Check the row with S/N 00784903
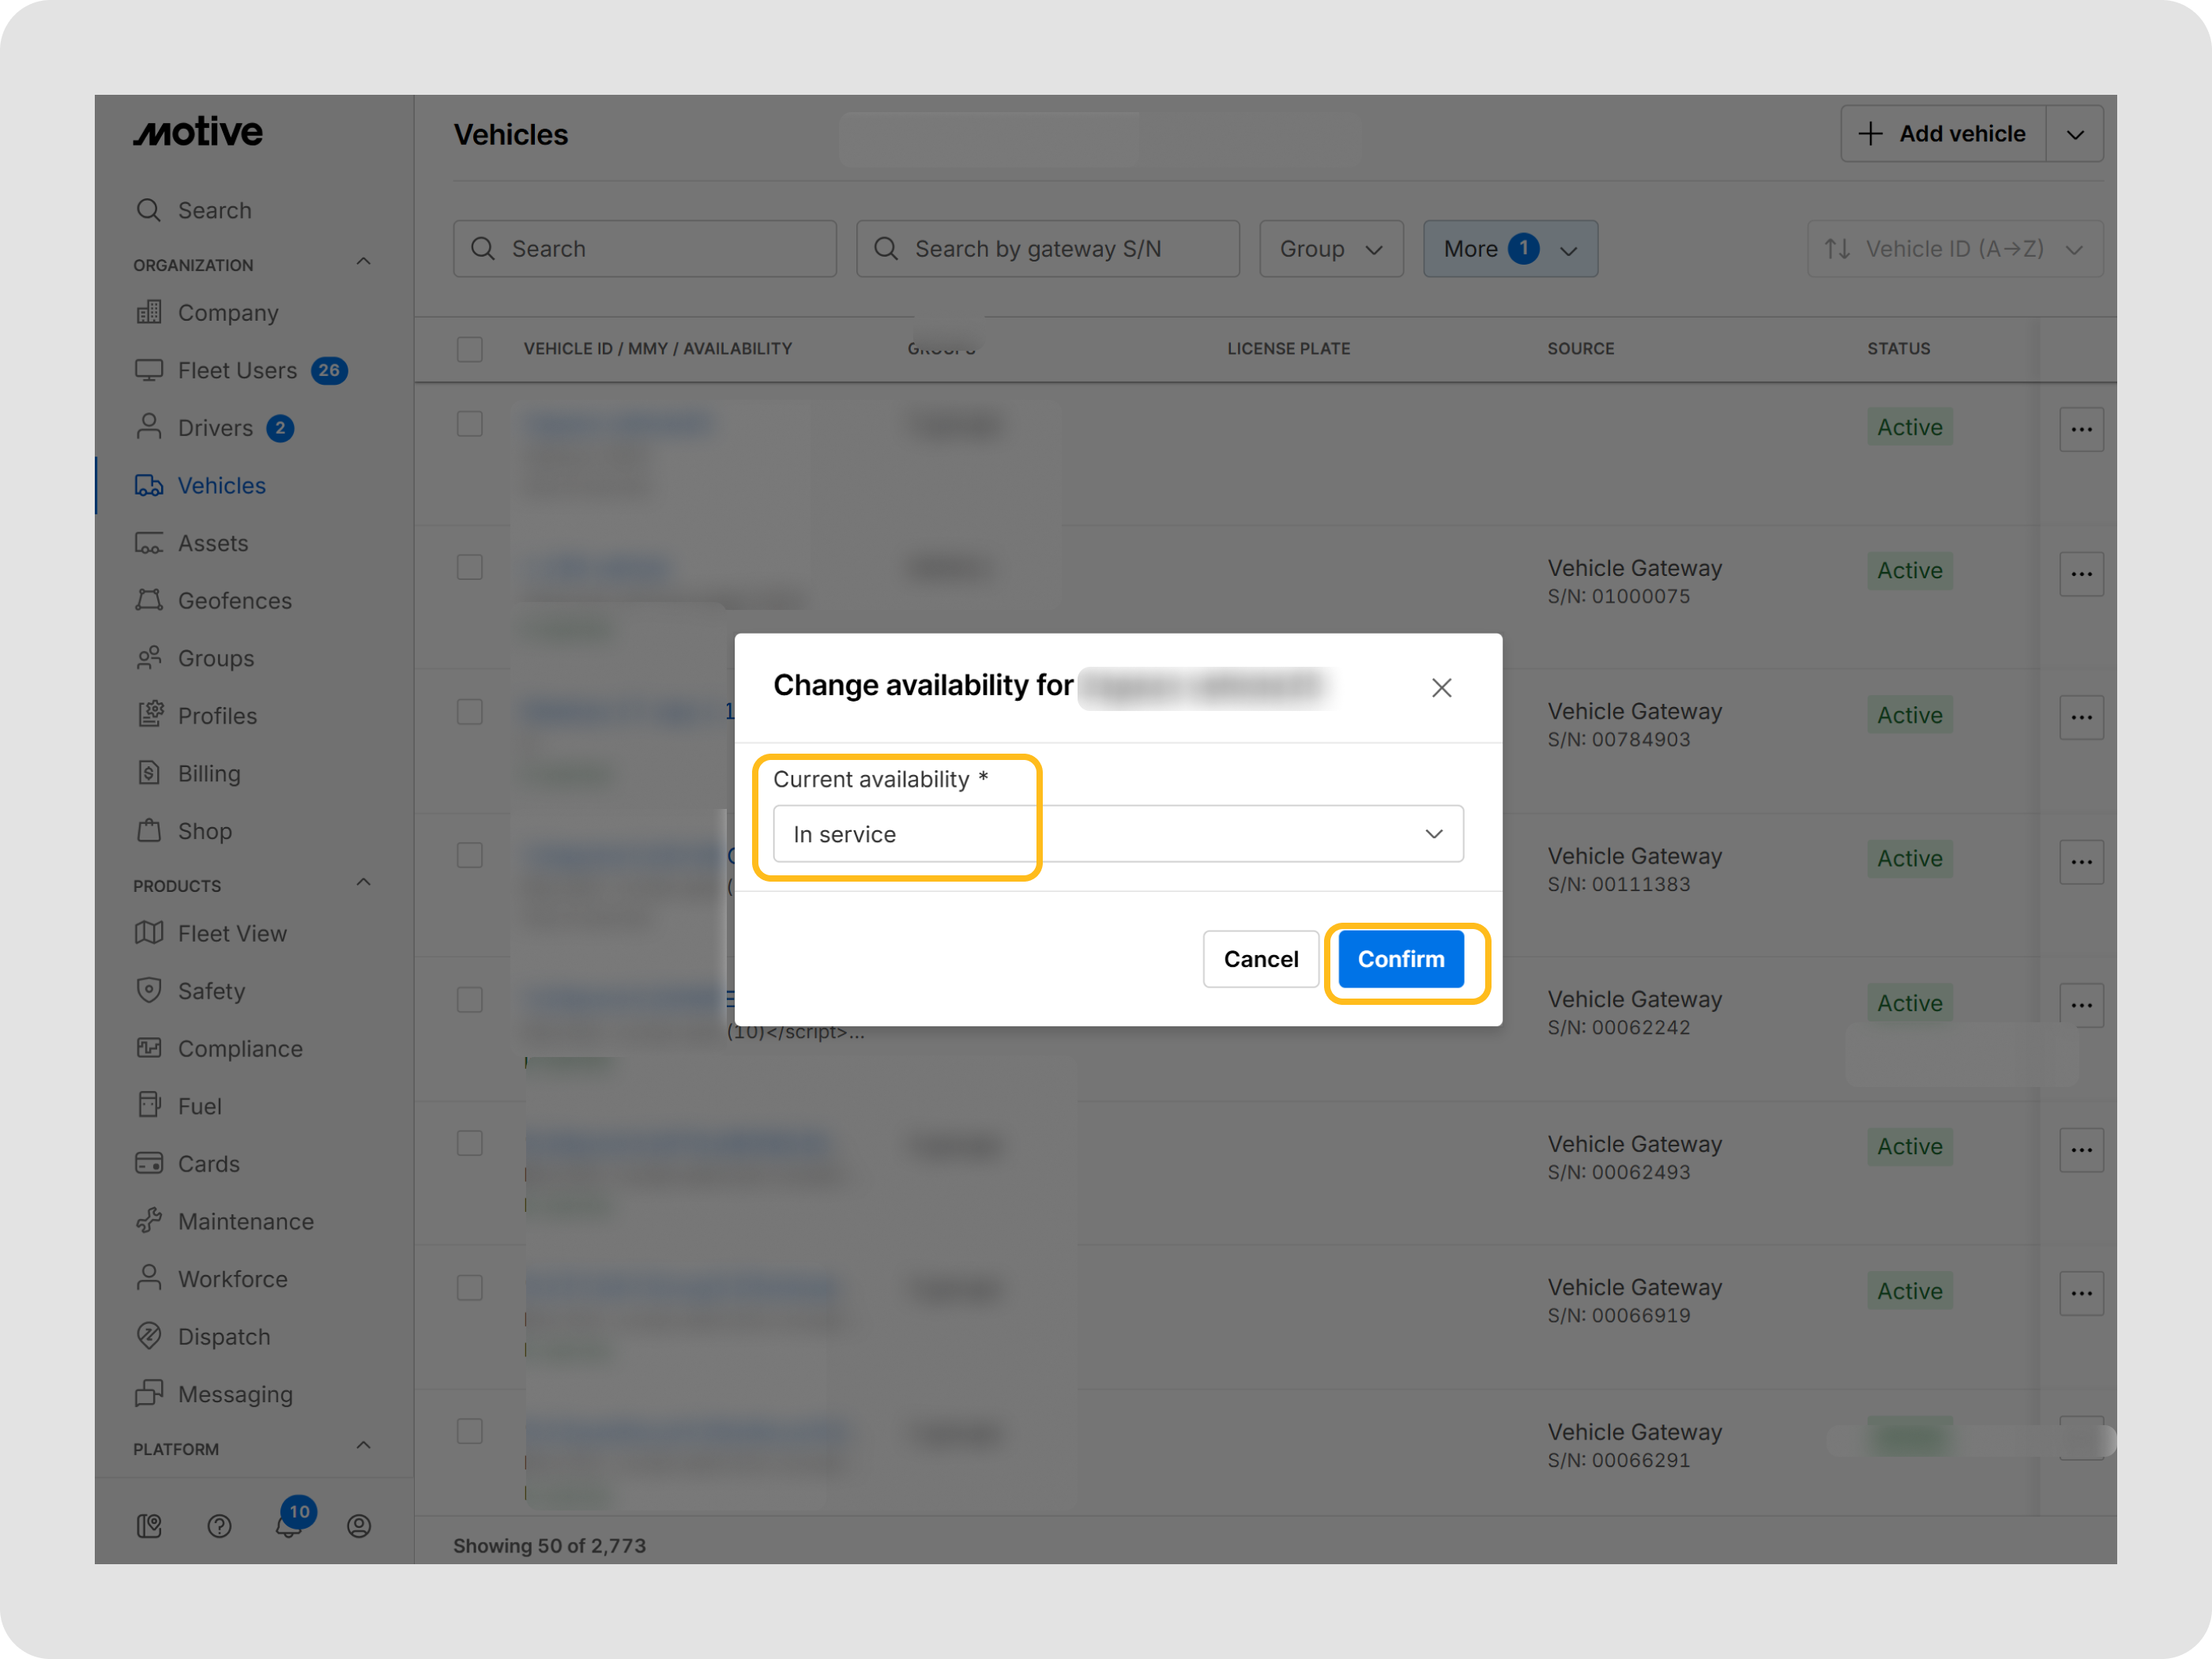This screenshot has height=1659, width=2212. [470, 712]
